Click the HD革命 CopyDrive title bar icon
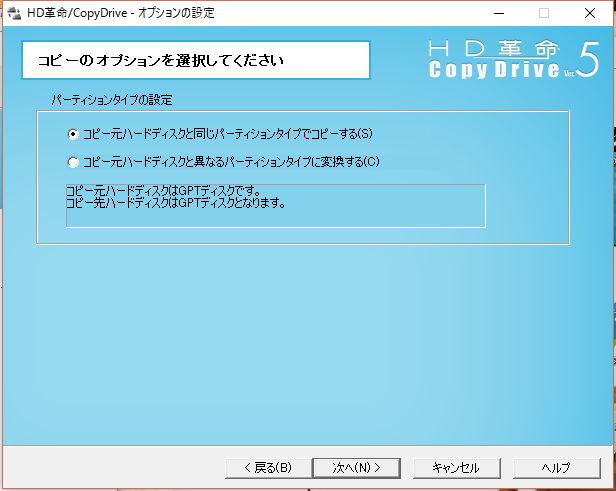Image resolution: width=616 pixels, height=491 pixels. click(15, 13)
